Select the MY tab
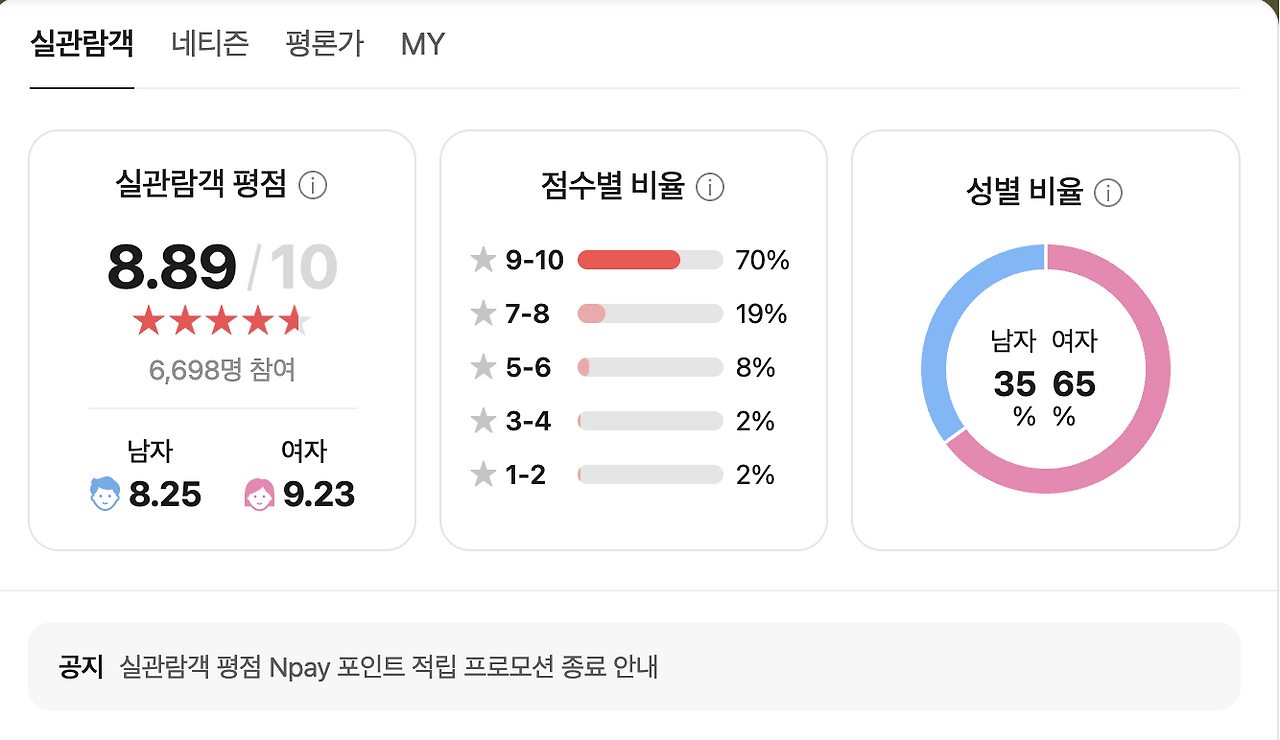 422,44
